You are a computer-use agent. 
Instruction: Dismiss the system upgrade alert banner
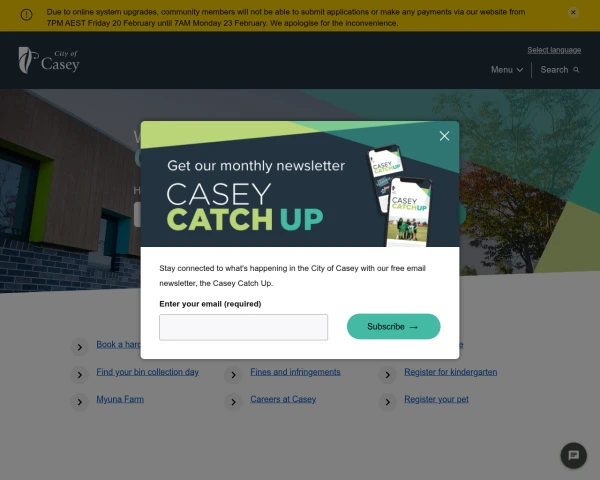click(573, 12)
